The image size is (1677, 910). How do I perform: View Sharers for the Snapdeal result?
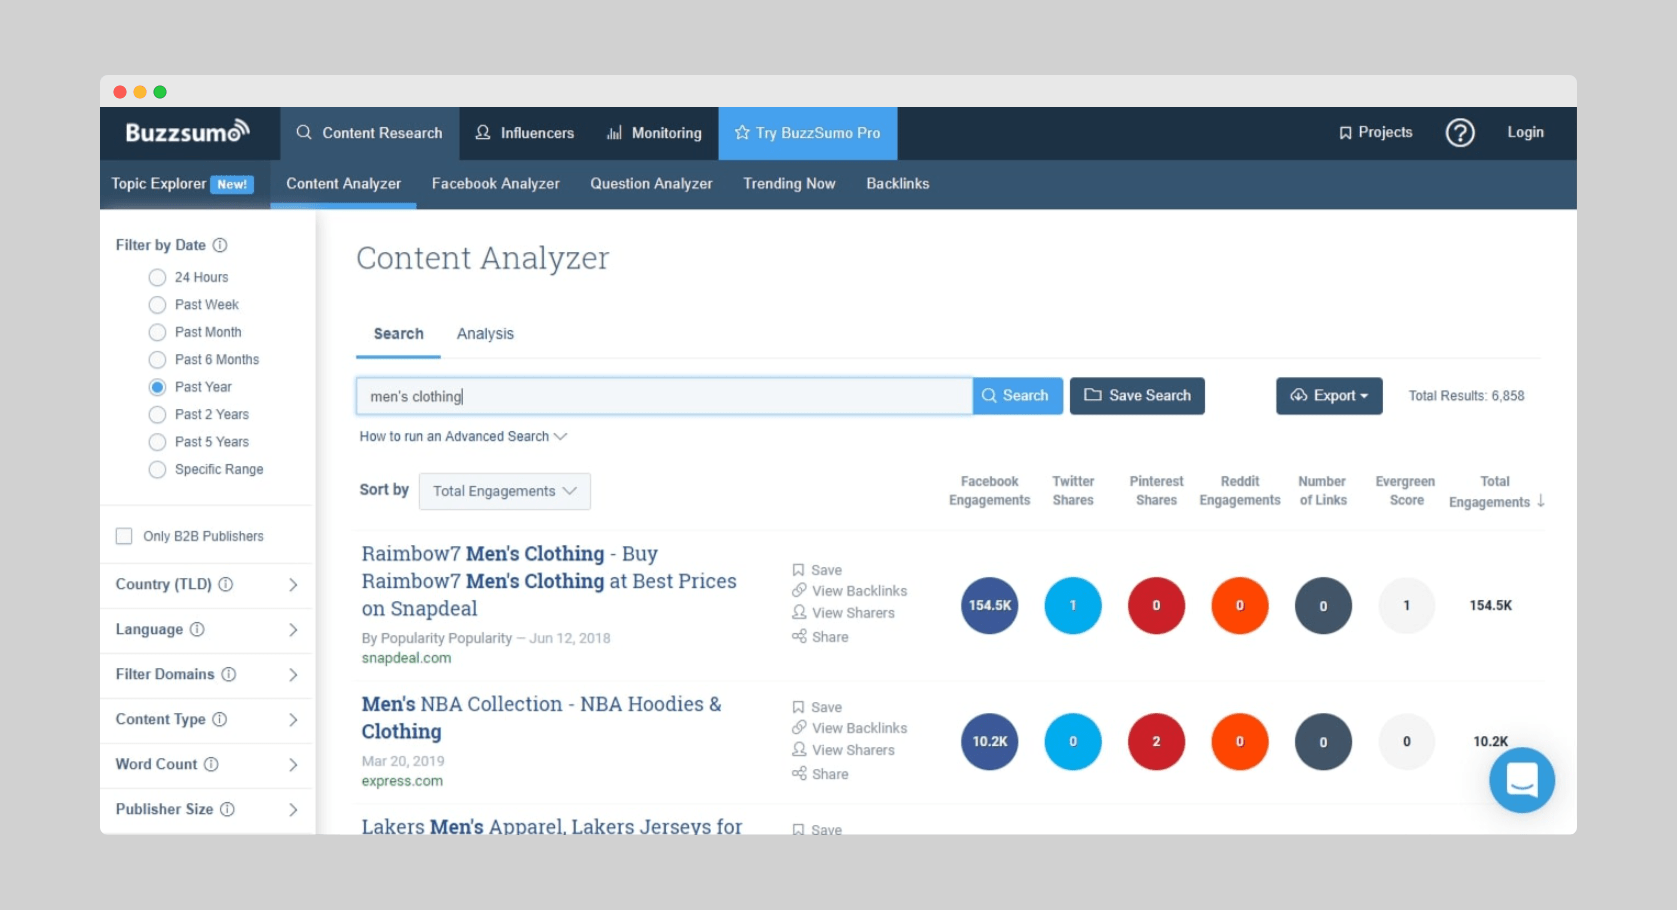[x=843, y=613]
